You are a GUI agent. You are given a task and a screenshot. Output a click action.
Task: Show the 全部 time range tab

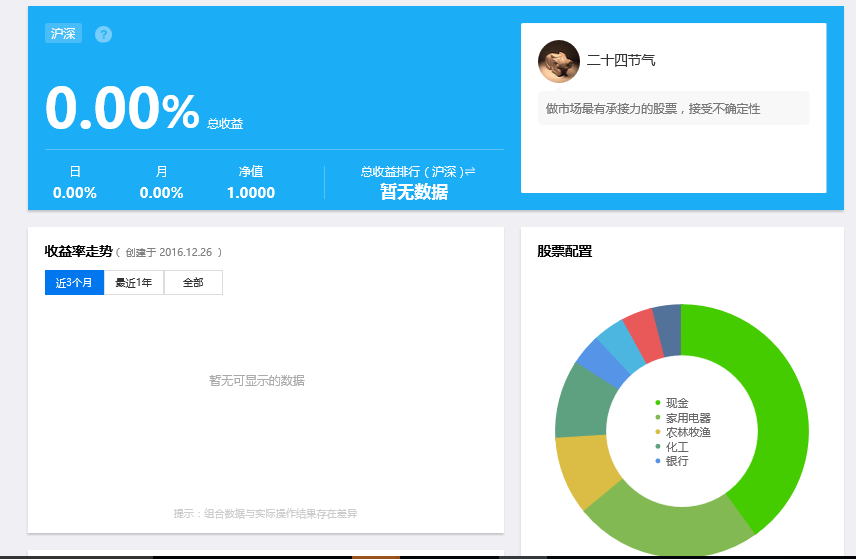coord(193,283)
